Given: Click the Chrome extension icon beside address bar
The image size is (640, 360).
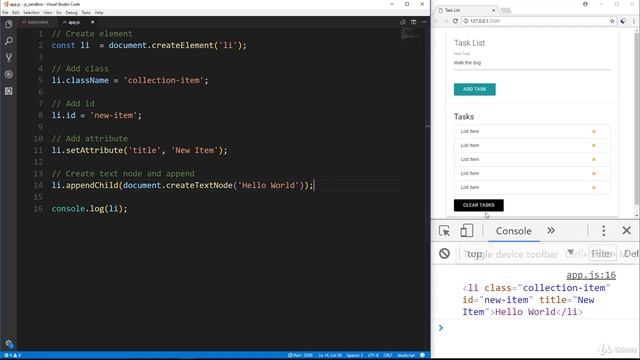Looking at the screenshot, I should tap(623, 21).
